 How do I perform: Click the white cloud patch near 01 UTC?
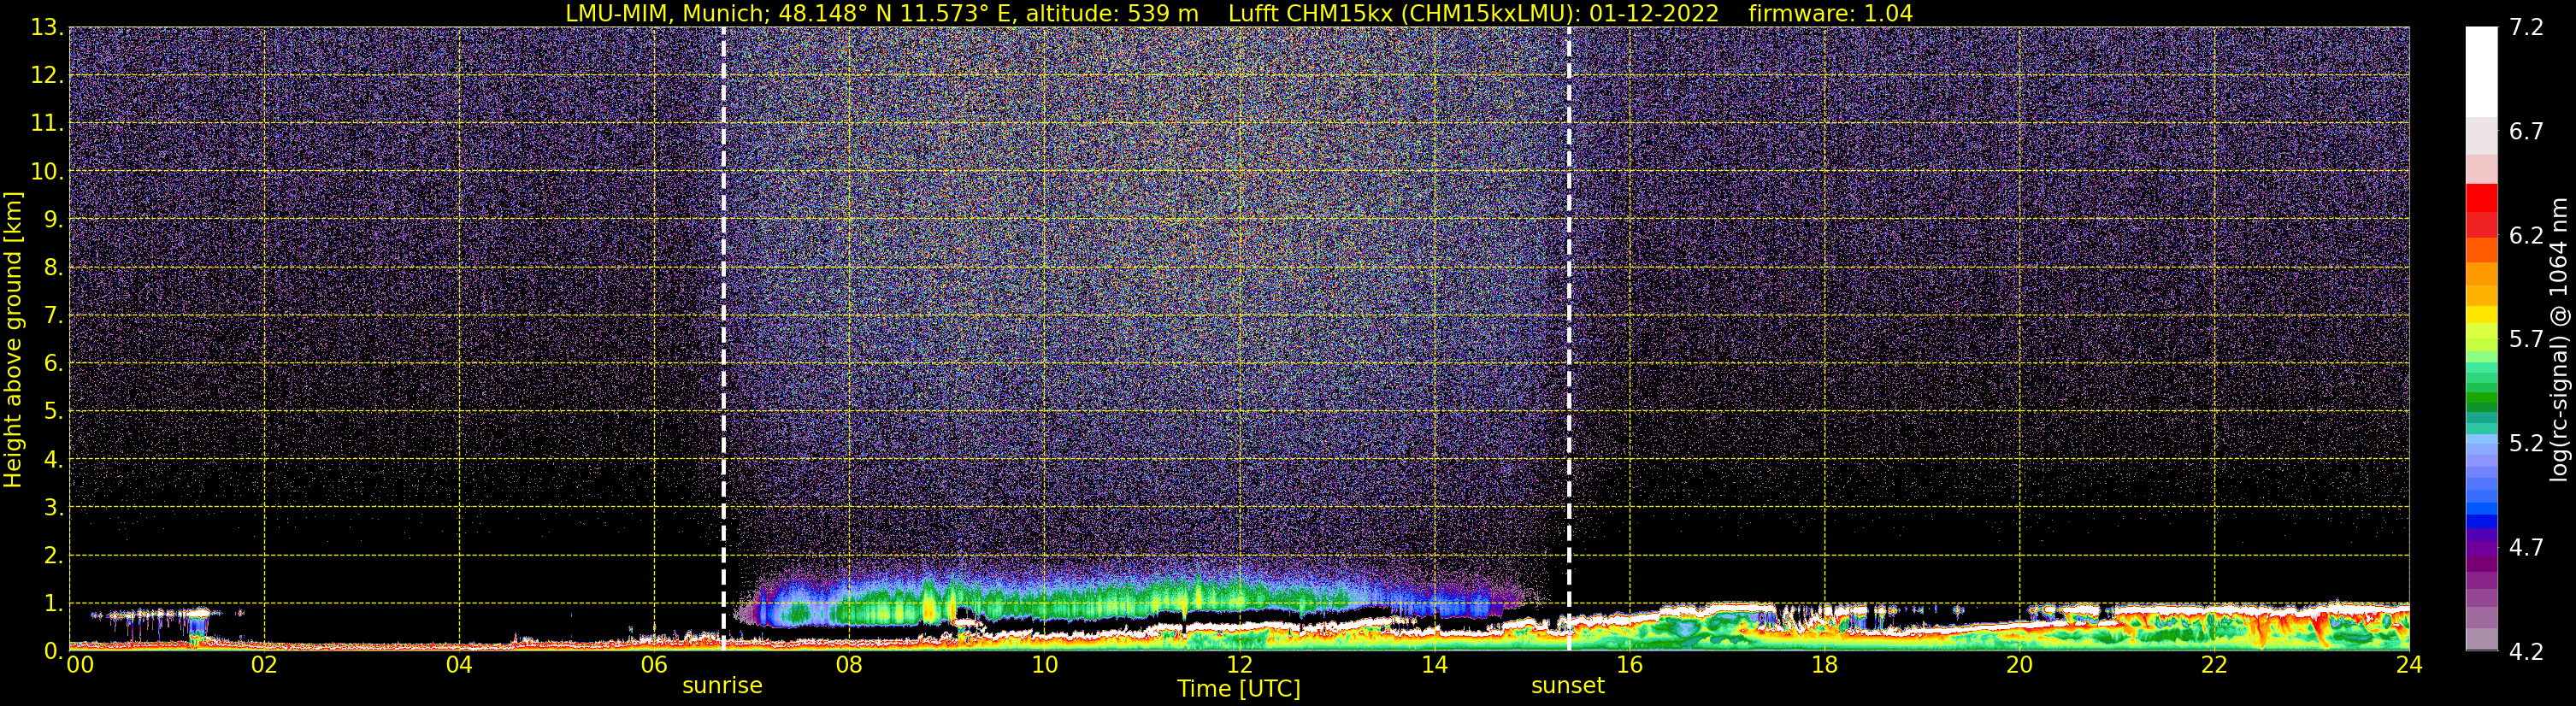click(x=200, y=614)
